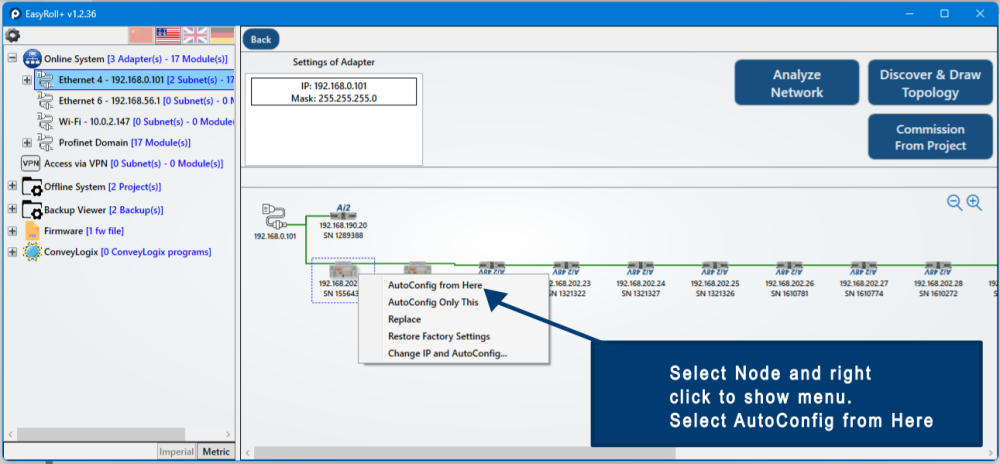Click SN 1289388 label
The width and height of the screenshot is (1000, 464).
tap(343, 236)
